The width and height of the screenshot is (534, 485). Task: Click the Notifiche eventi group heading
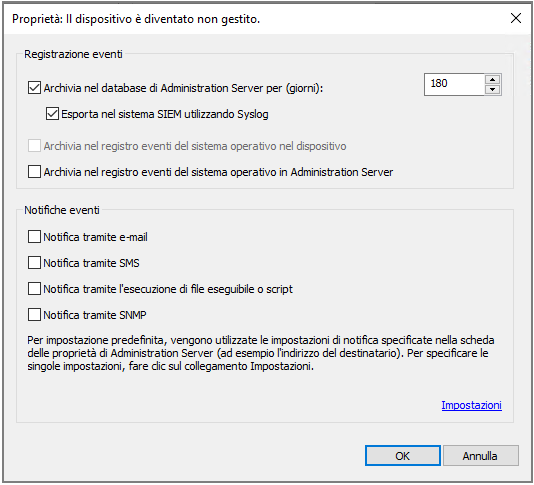(62, 210)
